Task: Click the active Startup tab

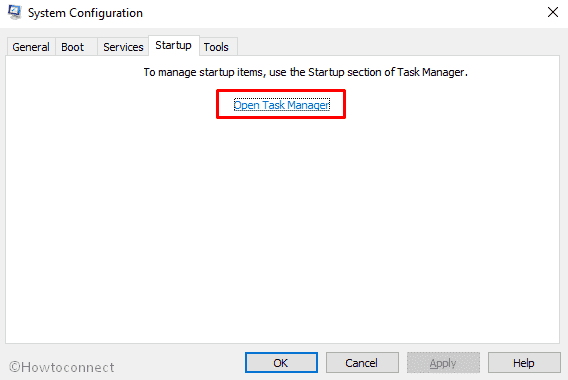Action: click(x=174, y=45)
